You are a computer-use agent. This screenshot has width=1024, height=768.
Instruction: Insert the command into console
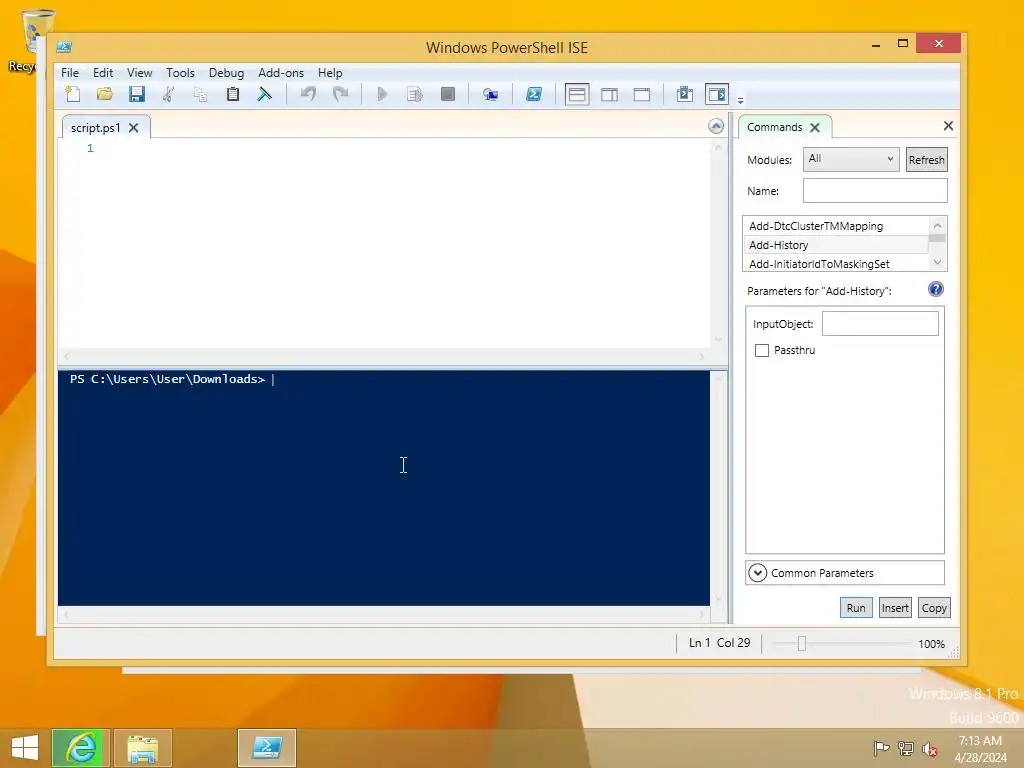895,608
